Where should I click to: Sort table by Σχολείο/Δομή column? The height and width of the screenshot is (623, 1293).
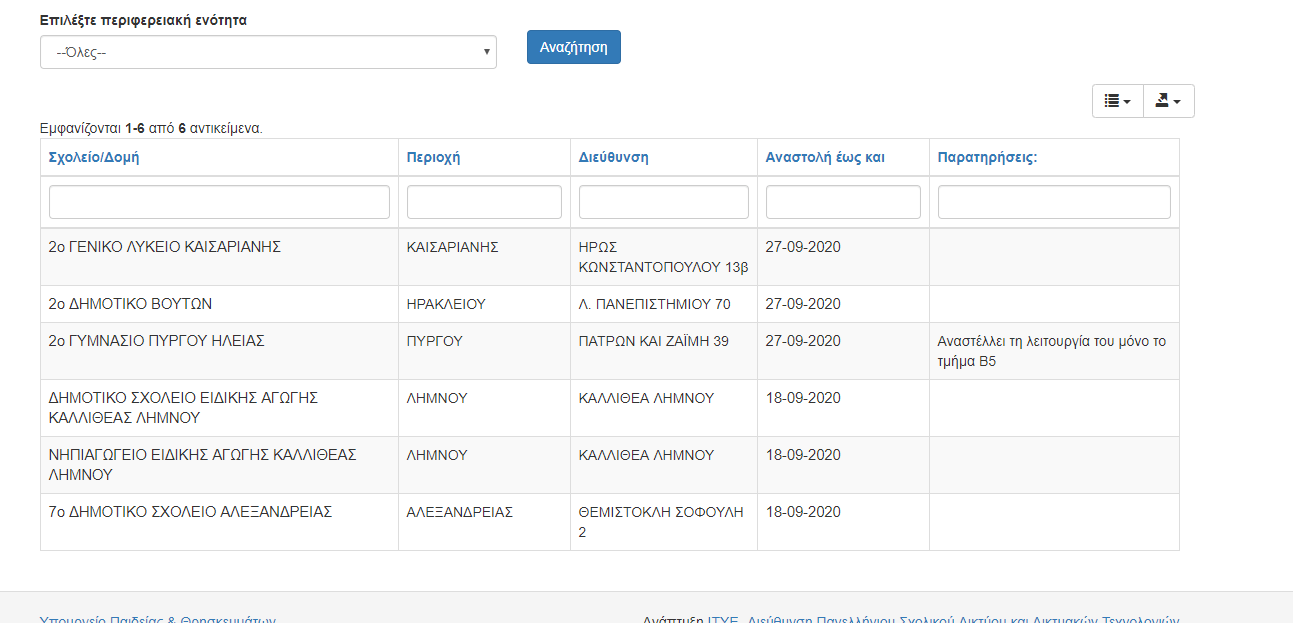pyautogui.click(x=96, y=157)
